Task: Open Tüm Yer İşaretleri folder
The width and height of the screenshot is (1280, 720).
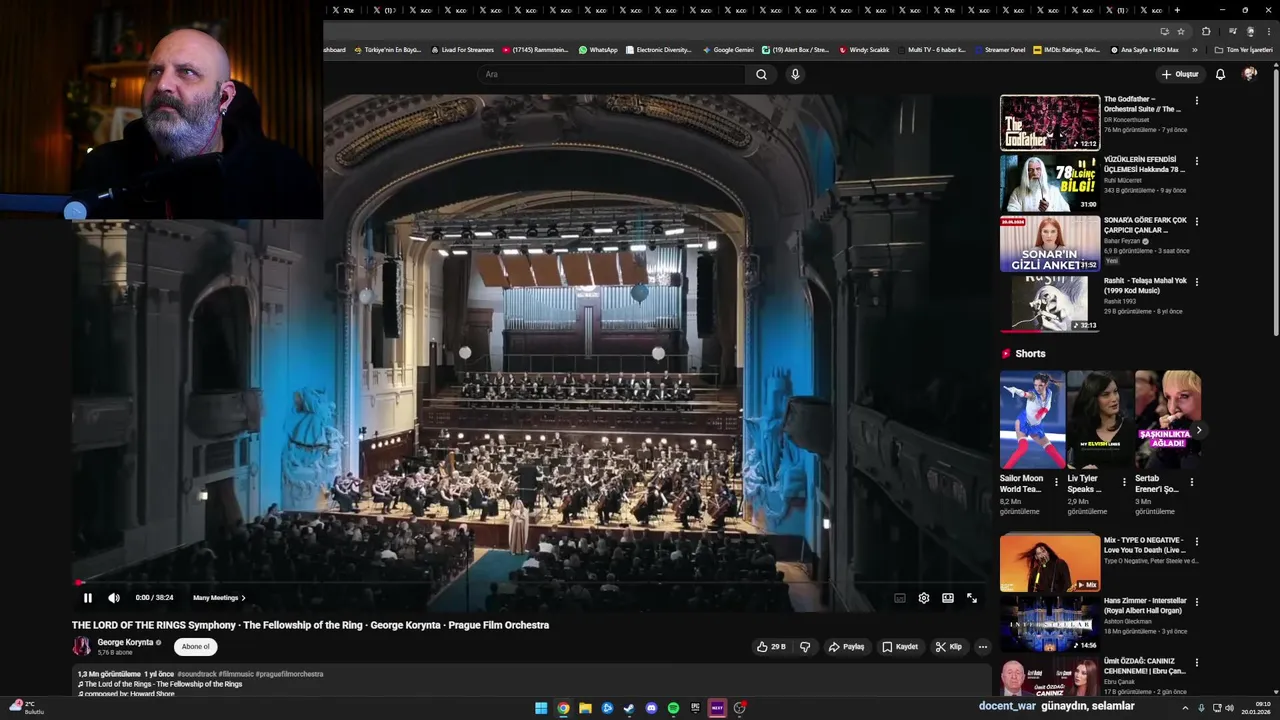Action: (x=1243, y=50)
